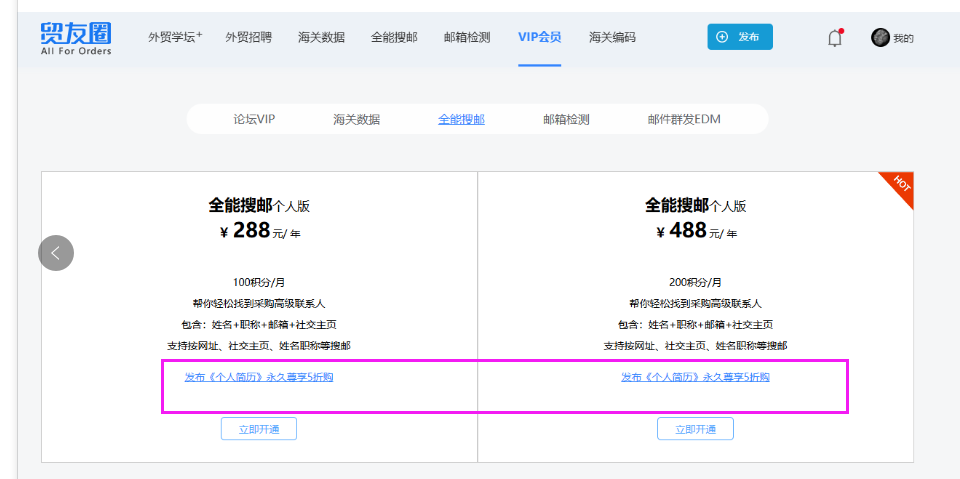This screenshot has height=479, width=960.
Task: Open 海关编码 in the navigation
Action: pos(612,37)
